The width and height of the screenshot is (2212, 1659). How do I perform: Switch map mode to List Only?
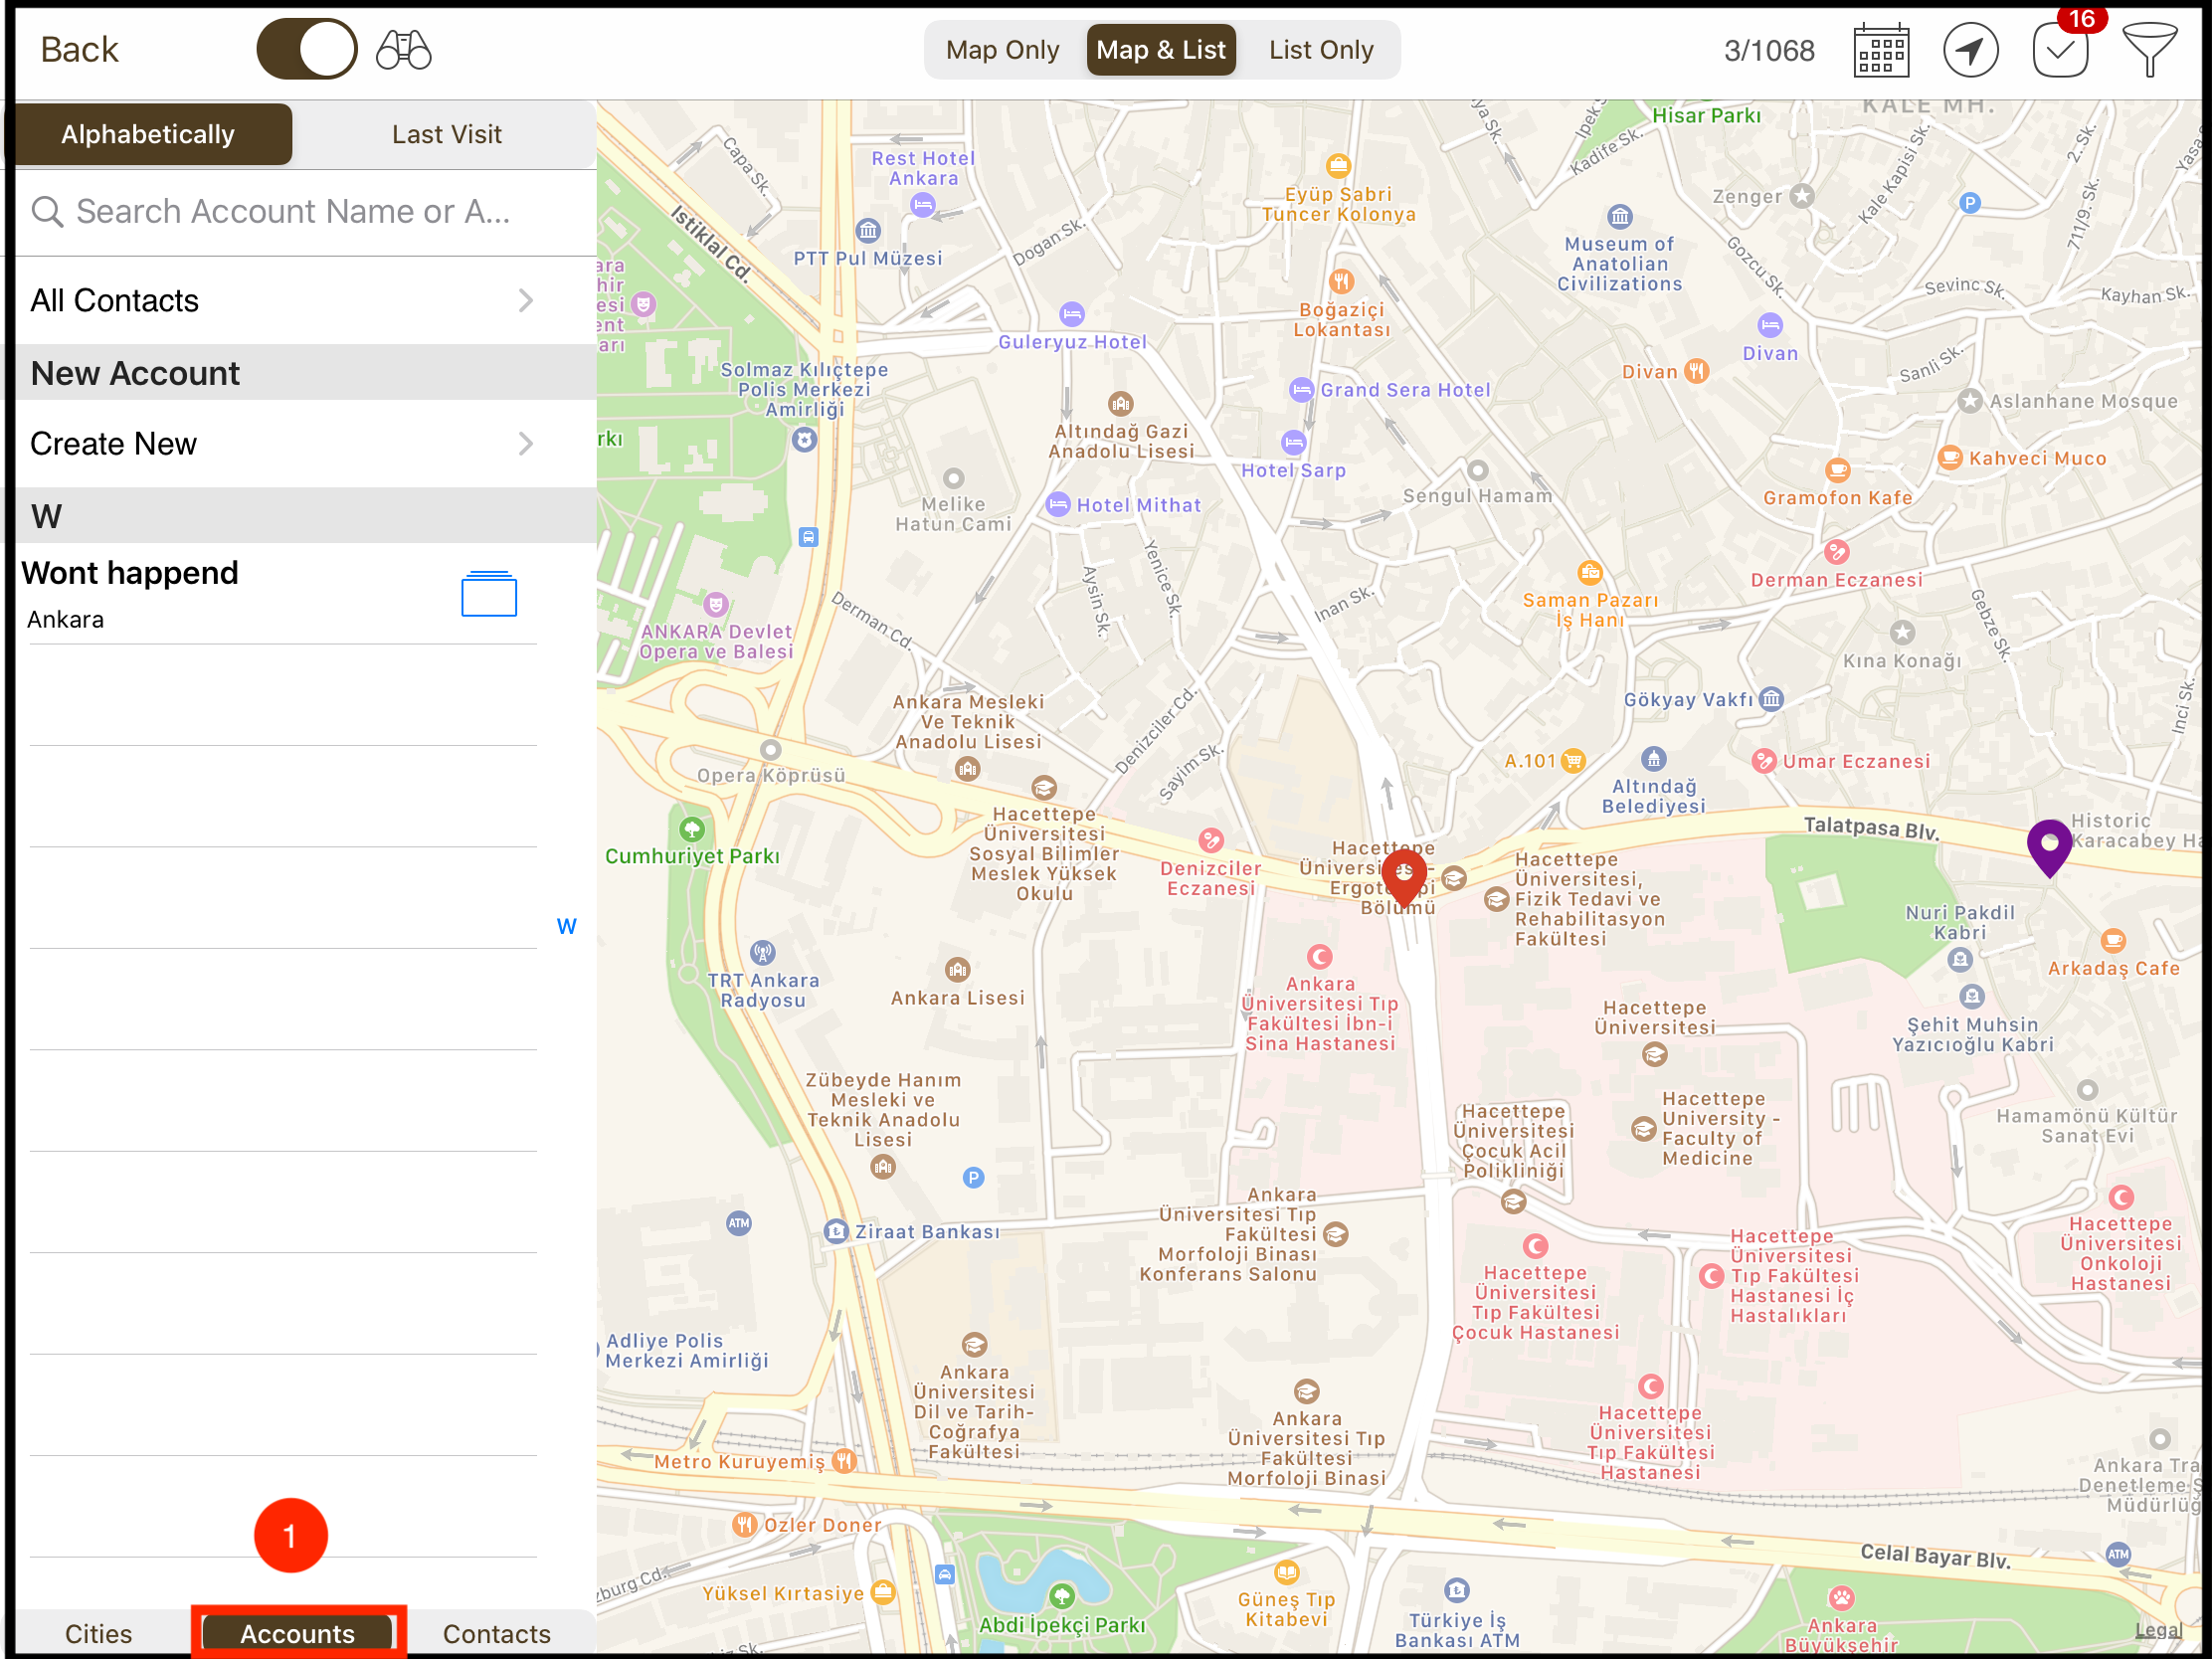[1321, 49]
